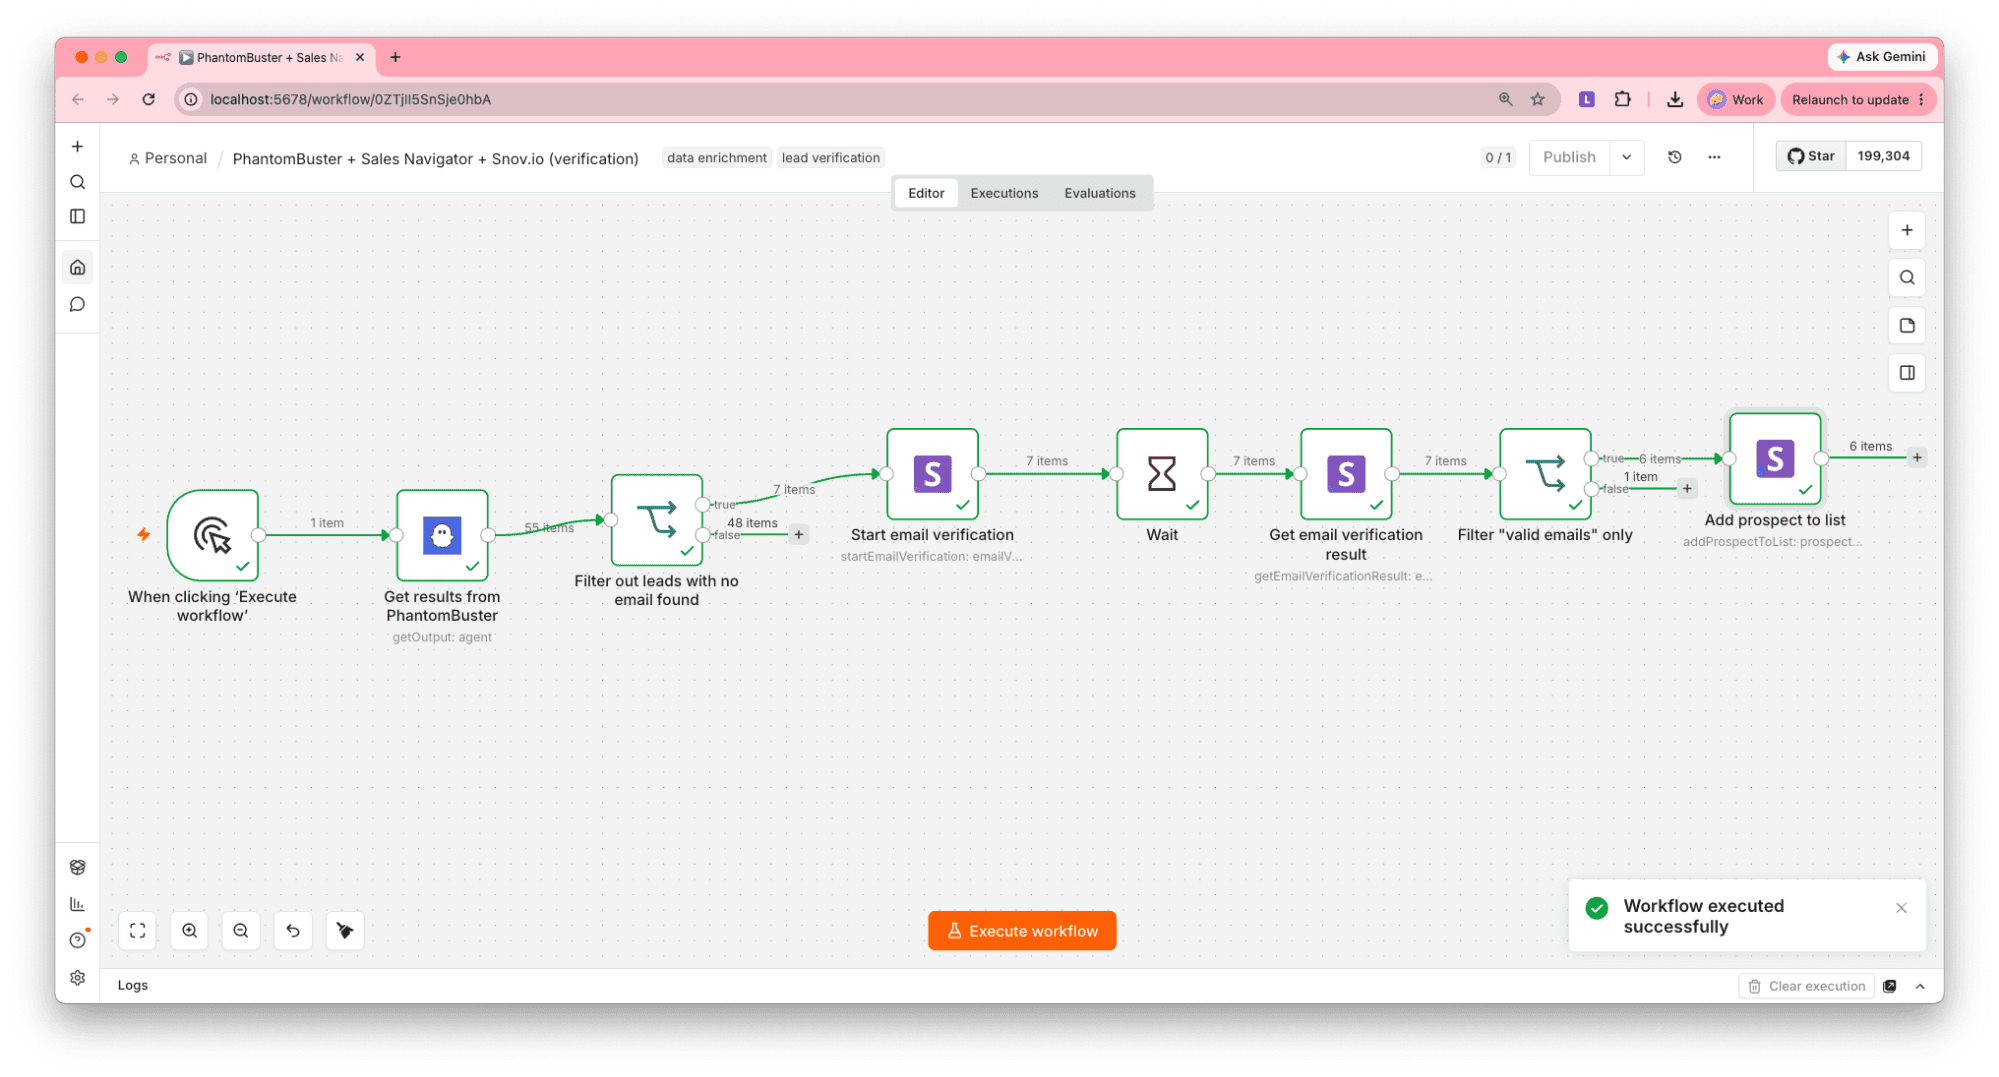
Task: Click GitHub Star button
Action: pyautogui.click(x=1811, y=156)
